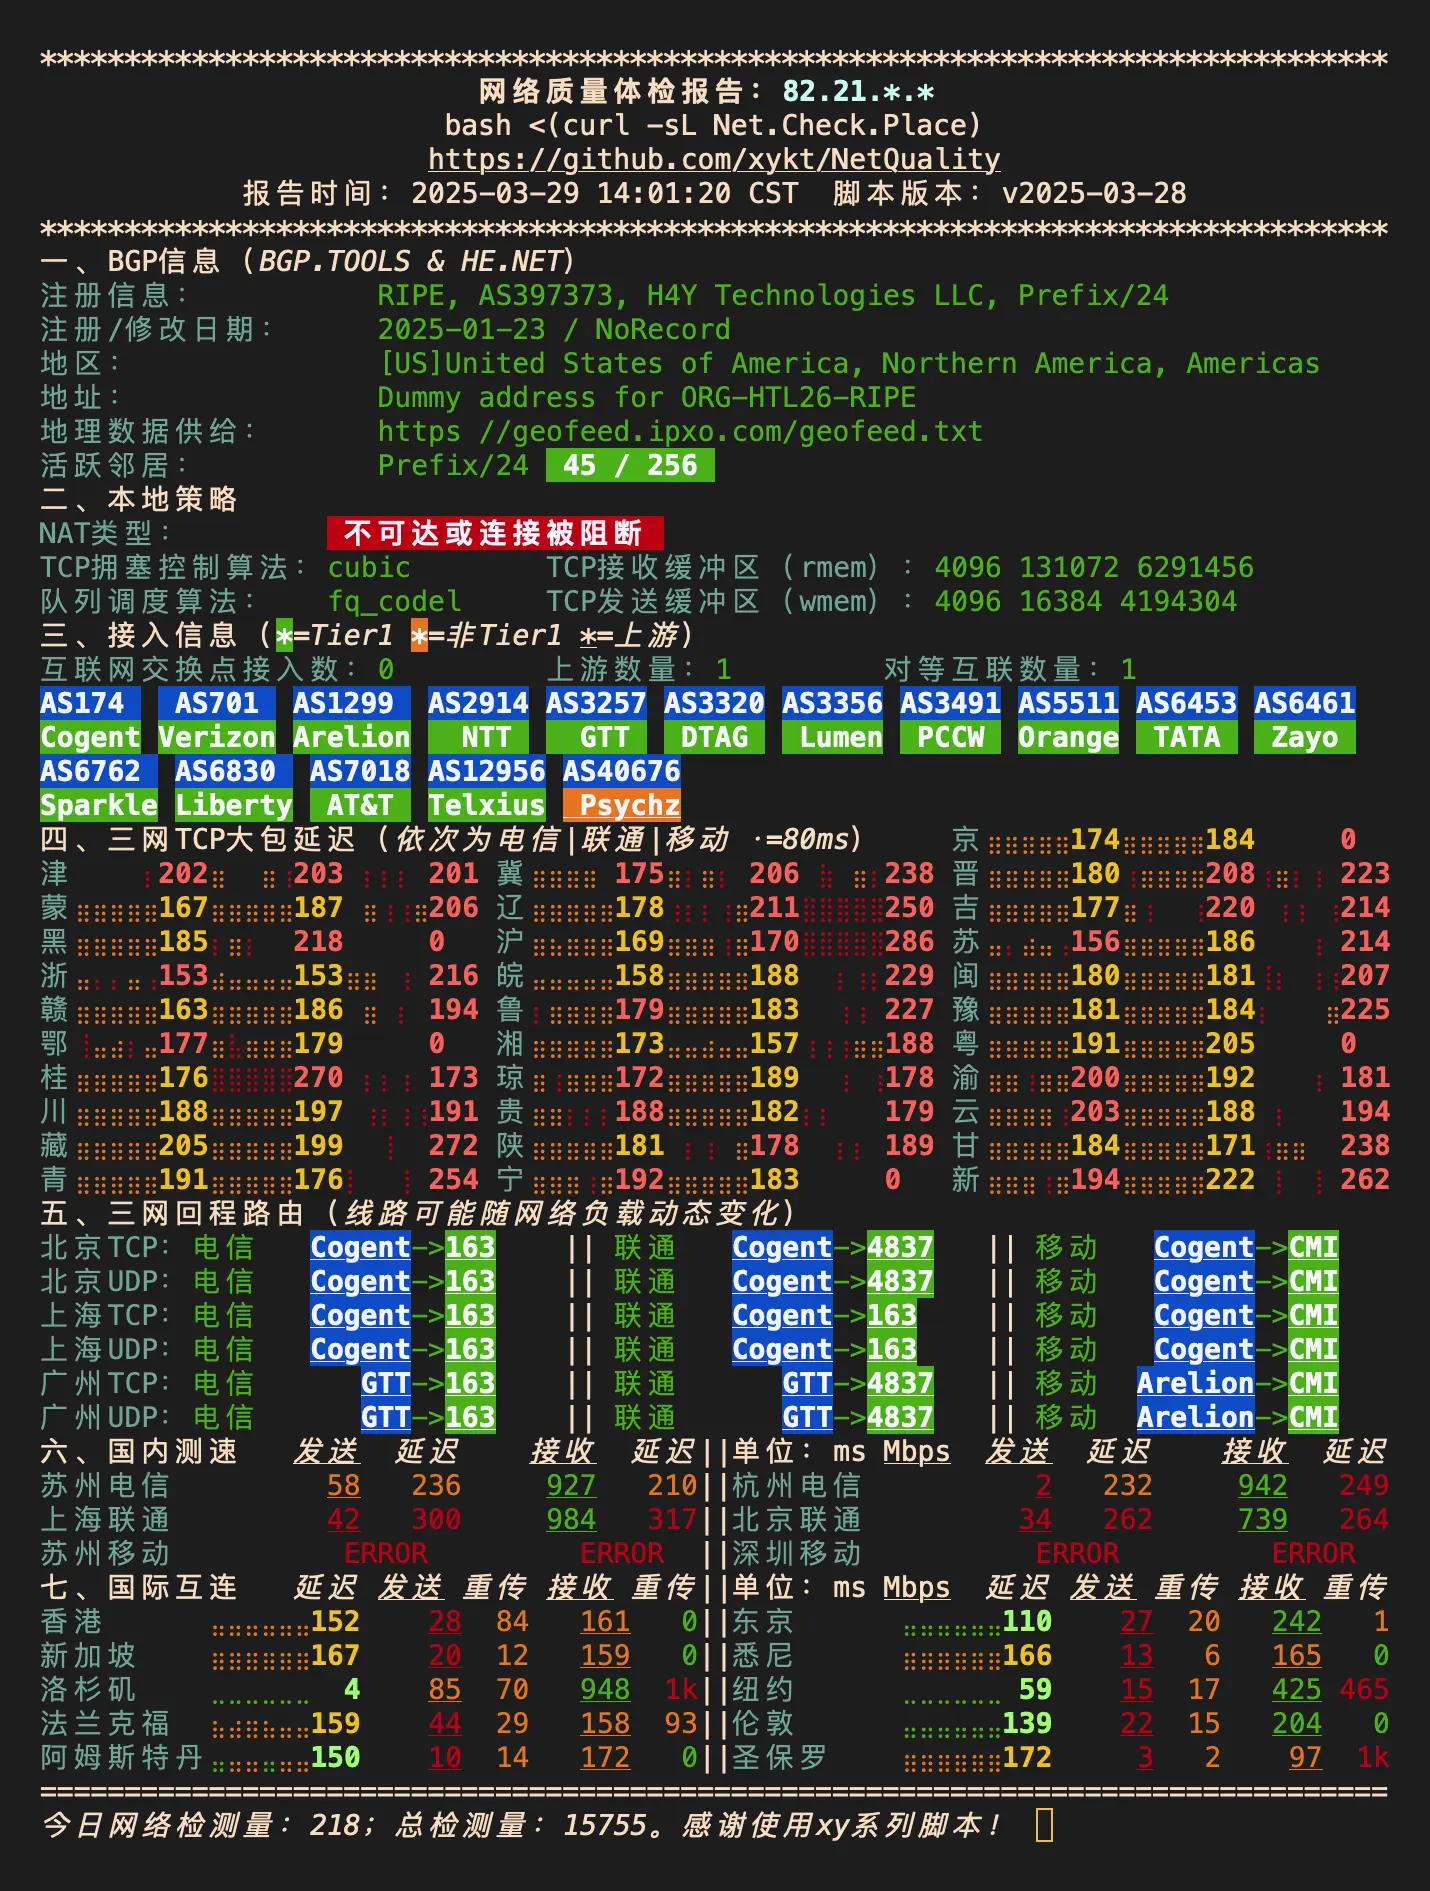Viewport: 1430px width, 1891px height.
Task: Click the green DTAG carrier label
Action: coord(714,737)
